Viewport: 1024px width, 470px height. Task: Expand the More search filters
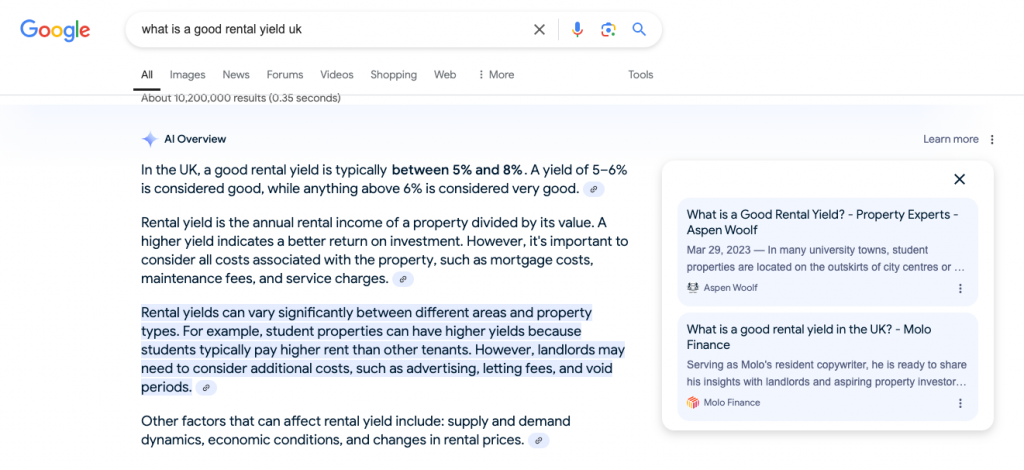tap(496, 75)
